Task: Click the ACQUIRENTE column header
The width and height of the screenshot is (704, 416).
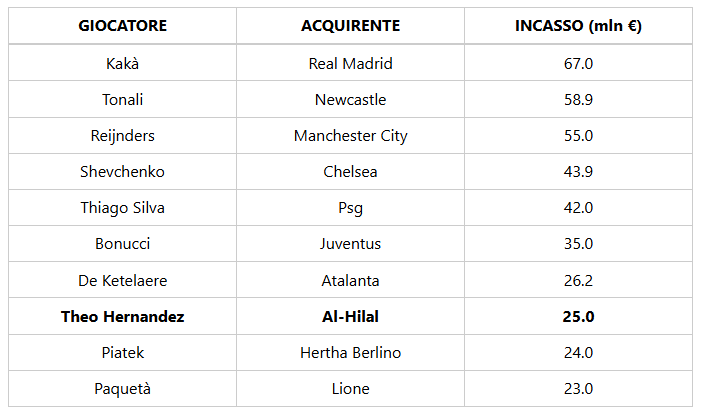Action: point(350,26)
